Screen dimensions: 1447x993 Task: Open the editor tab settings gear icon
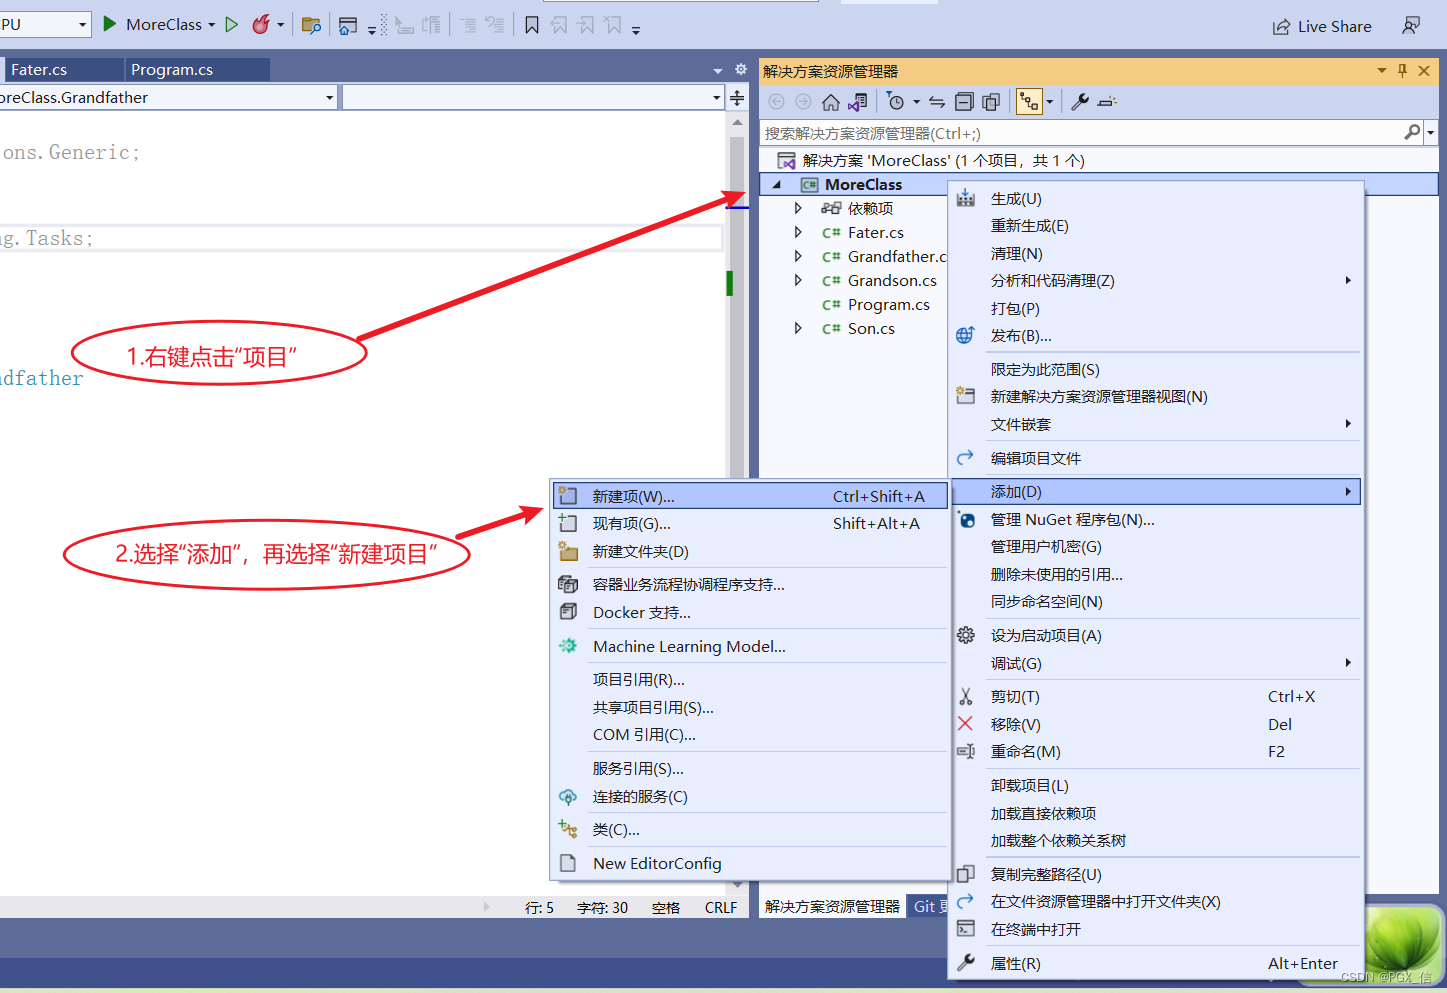click(x=741, y=69)
